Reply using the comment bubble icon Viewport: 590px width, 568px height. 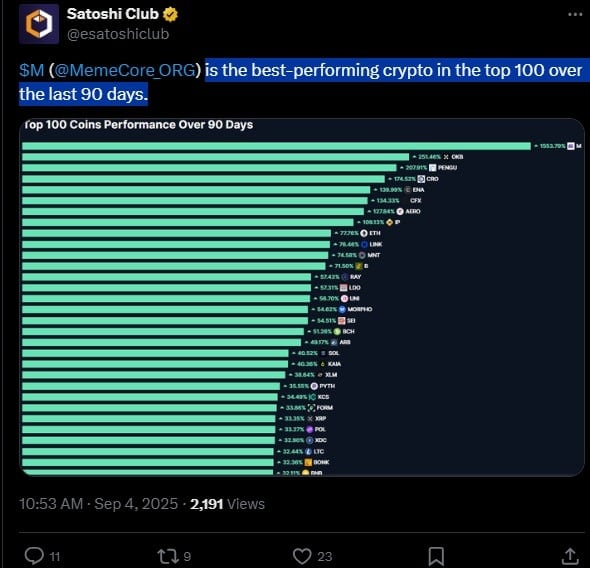click(x=34, y=556)
